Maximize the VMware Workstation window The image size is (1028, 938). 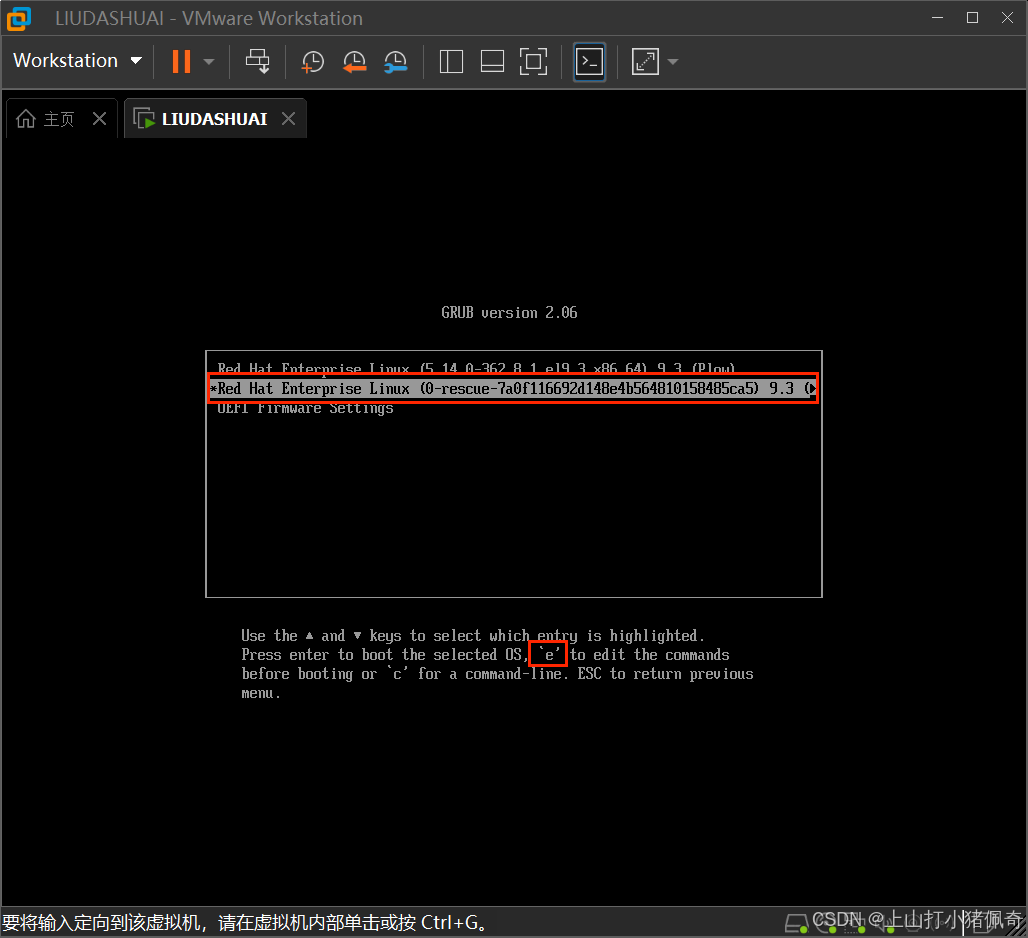click(x=973, y=18)
